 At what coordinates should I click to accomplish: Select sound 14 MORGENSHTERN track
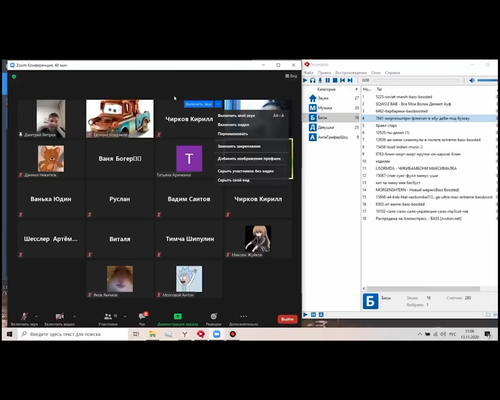coord(429,190)
